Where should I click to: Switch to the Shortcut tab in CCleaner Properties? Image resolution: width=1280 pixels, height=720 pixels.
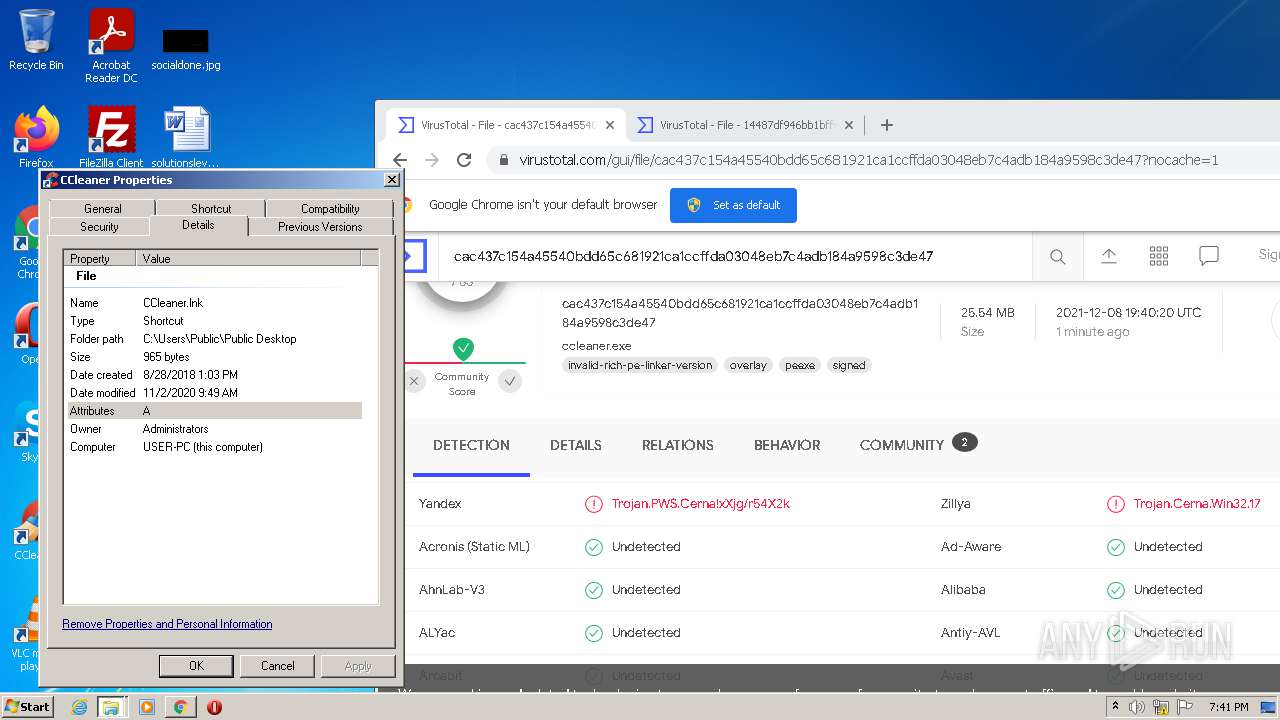coord(211,209)
